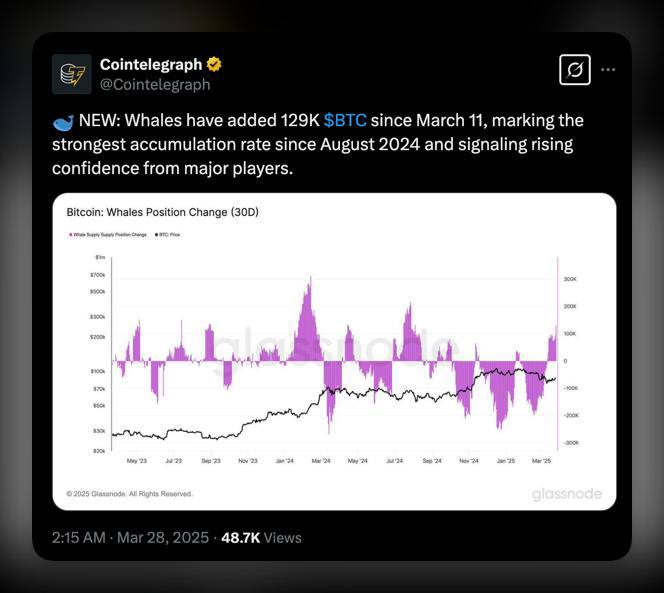664x593 pixels.
Task: Click the Bitcoin: Whales Position Change chart title
Action: 163,212
